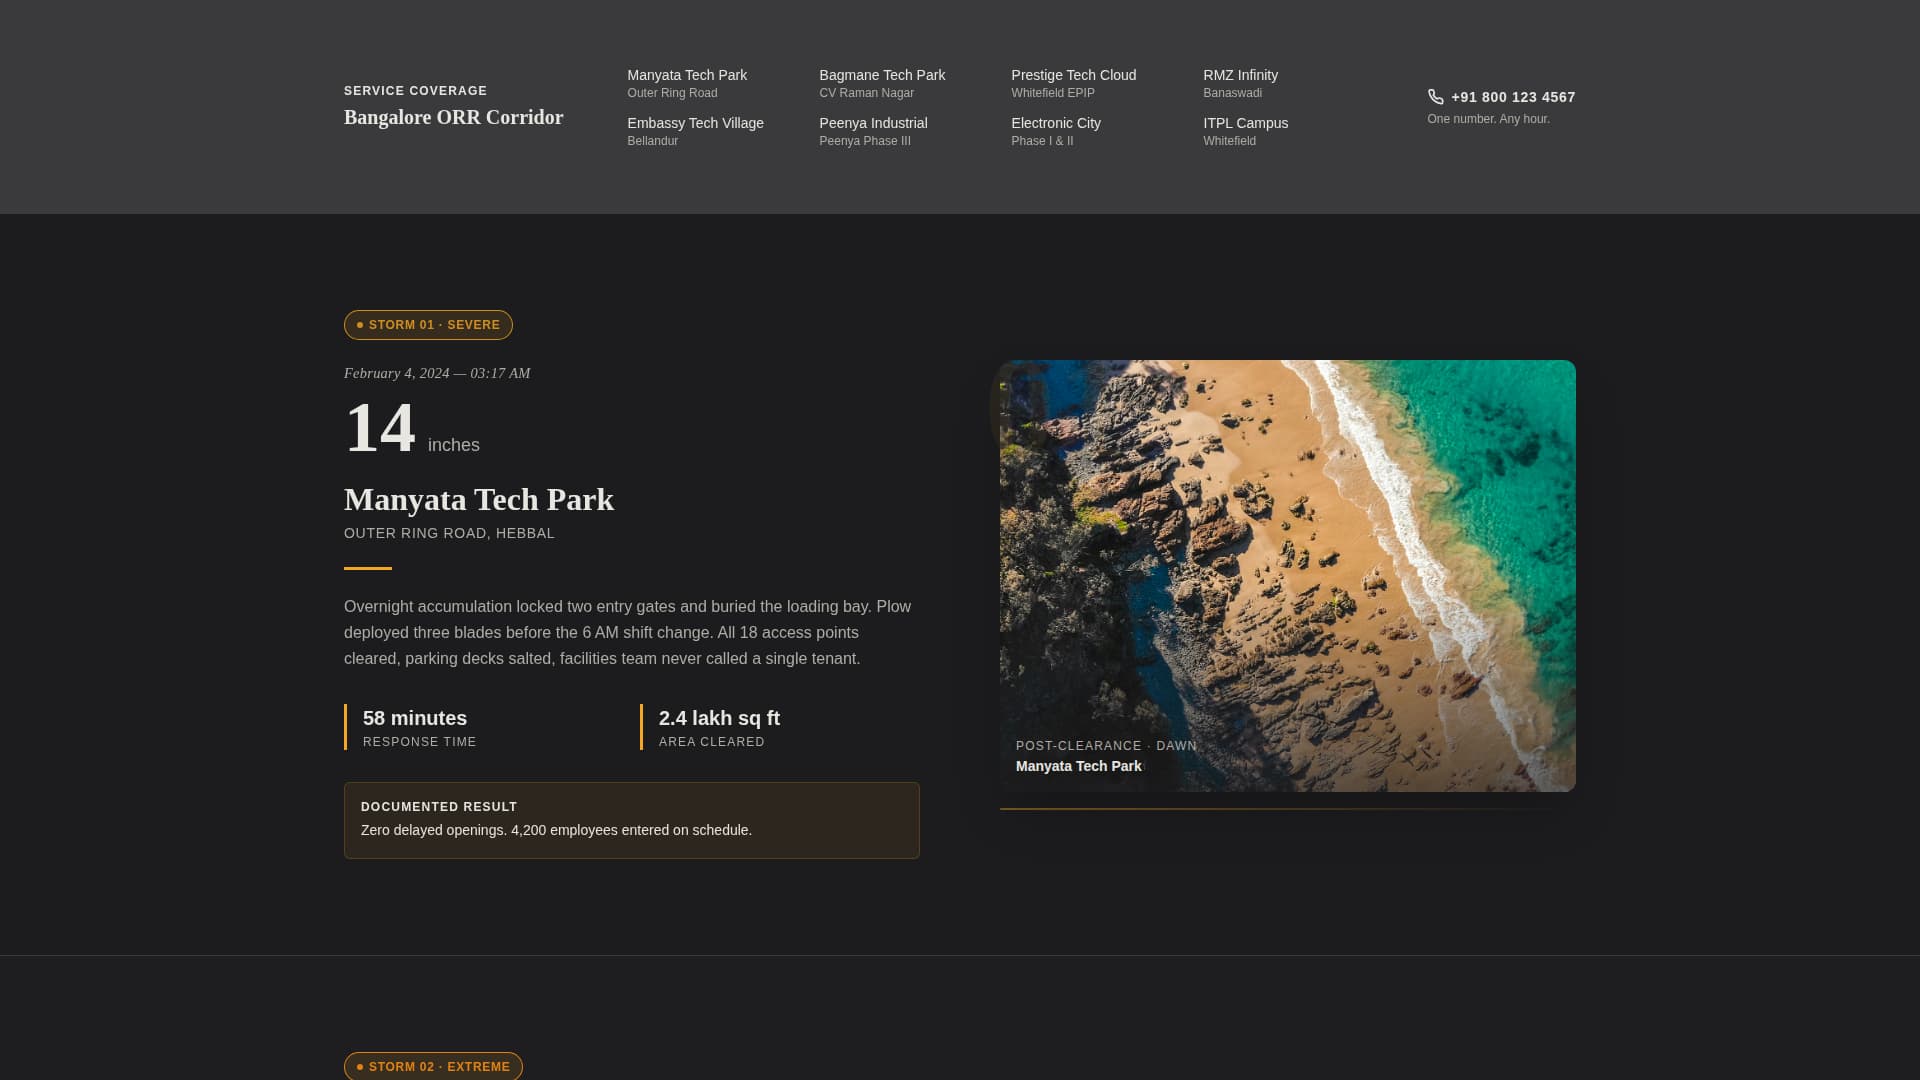Click the orange dot on STORM 01 badge

359,325
